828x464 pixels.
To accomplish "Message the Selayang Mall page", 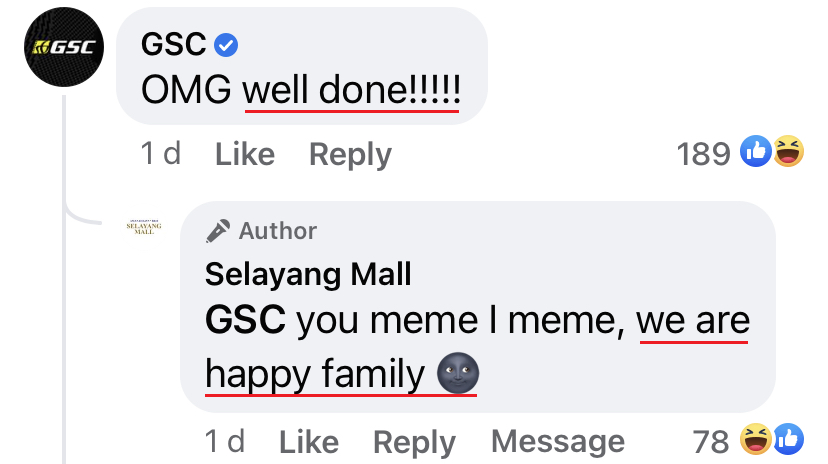I will [558, 441].
